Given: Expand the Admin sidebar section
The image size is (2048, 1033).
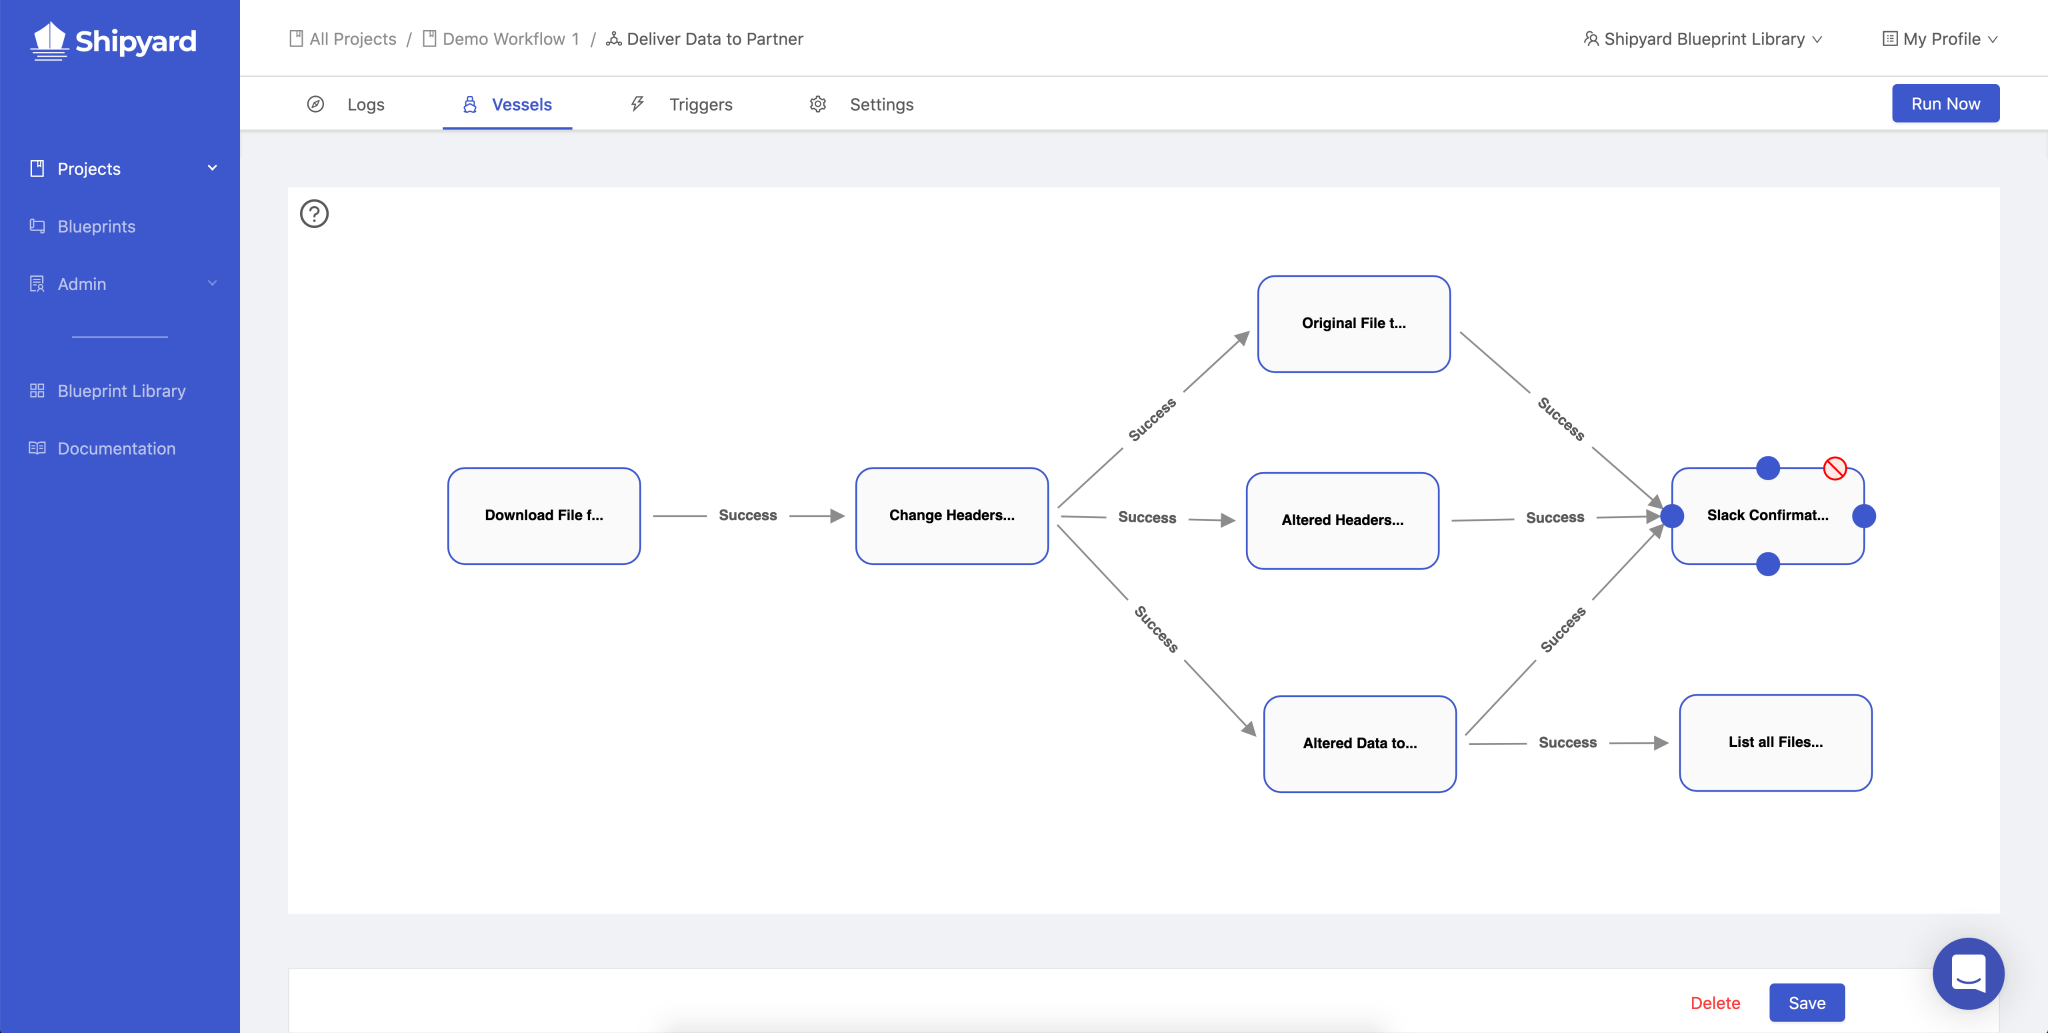Looking at the screenshot, I should (212, 284).
